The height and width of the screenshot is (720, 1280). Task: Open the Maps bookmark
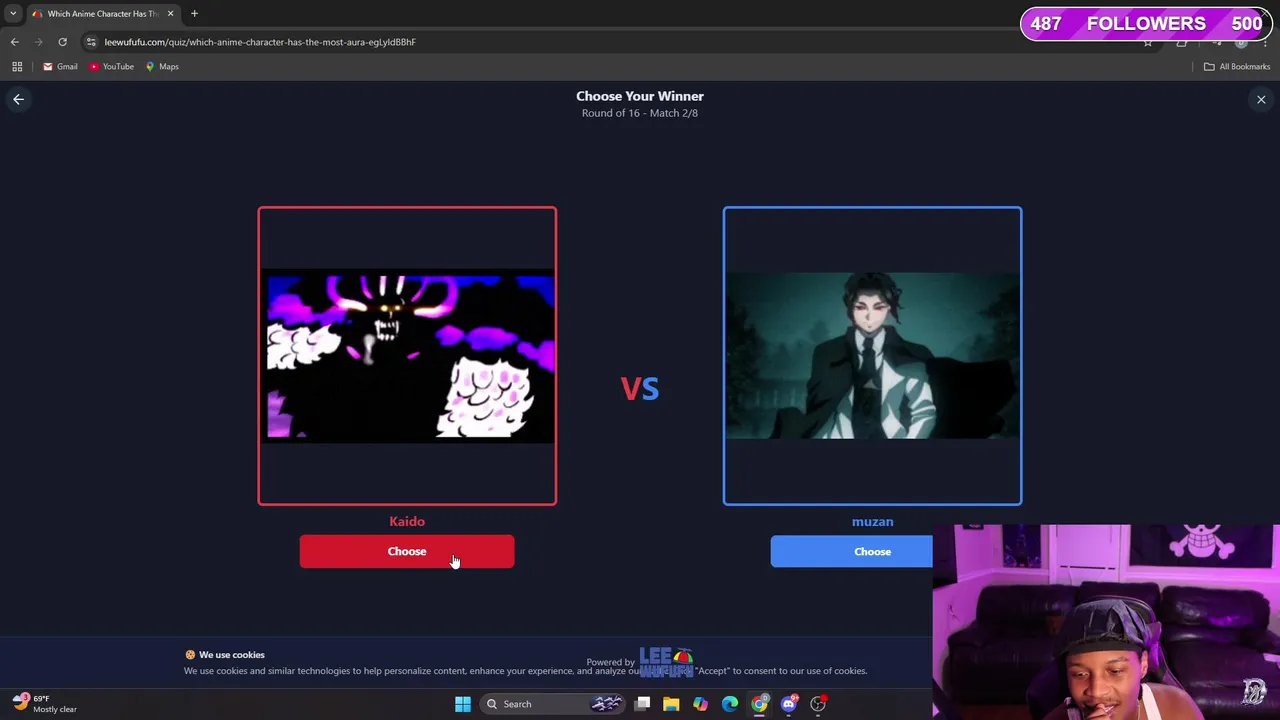pos(162,66)
